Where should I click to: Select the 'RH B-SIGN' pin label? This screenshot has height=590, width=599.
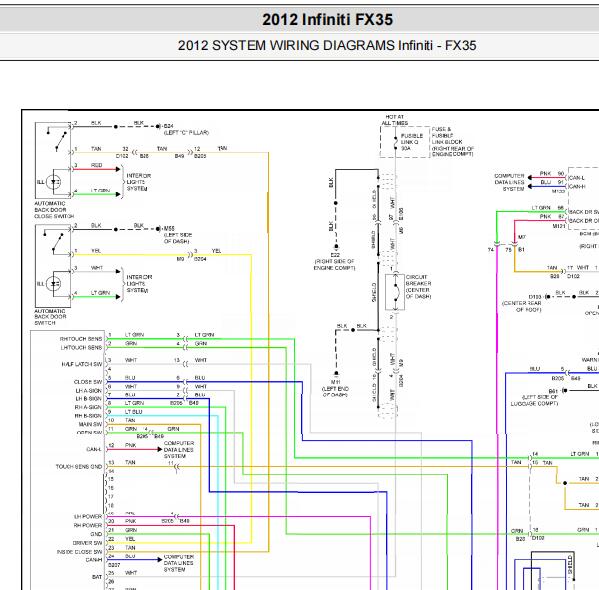[x=88, y=416]
